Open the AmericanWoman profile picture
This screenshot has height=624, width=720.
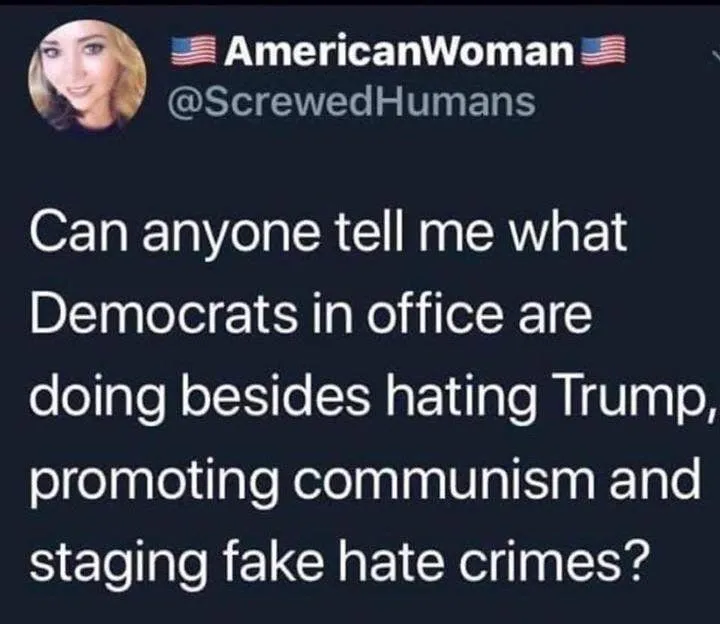click(x=87, y=76)
